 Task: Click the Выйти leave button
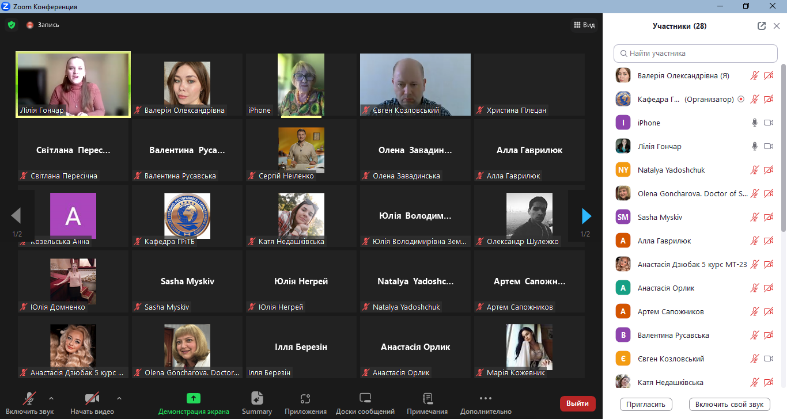click(x=578, y=403)
